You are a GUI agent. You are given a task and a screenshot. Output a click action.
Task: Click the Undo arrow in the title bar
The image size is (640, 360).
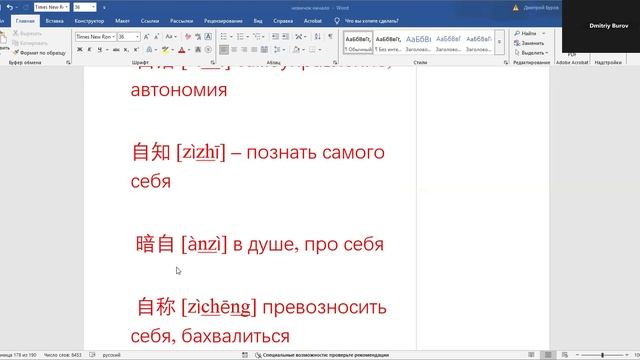10,7
